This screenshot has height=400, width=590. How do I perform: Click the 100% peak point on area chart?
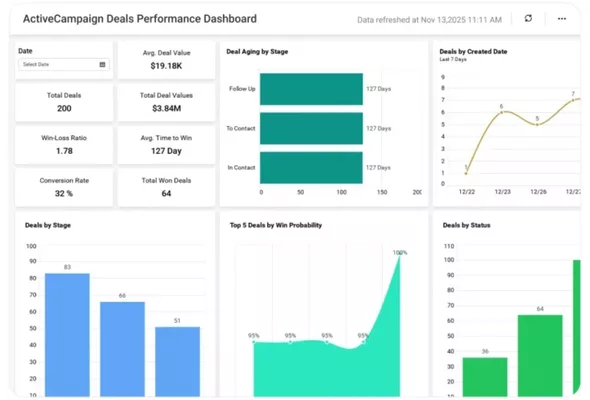tap(400, 254)
